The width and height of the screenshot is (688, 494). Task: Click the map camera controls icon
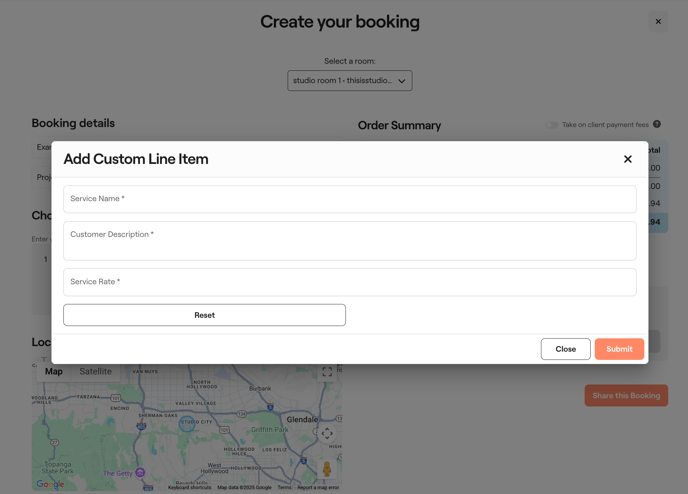327,434
